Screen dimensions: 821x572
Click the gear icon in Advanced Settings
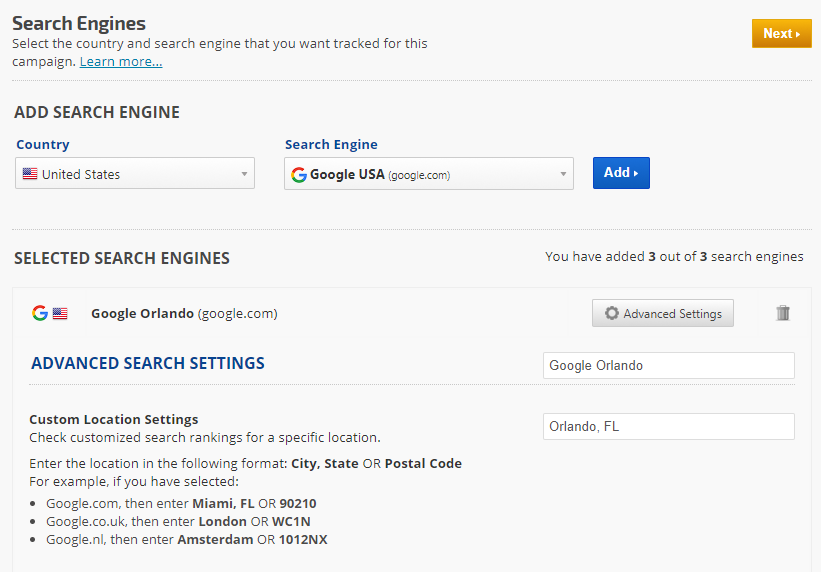(611, 314)
